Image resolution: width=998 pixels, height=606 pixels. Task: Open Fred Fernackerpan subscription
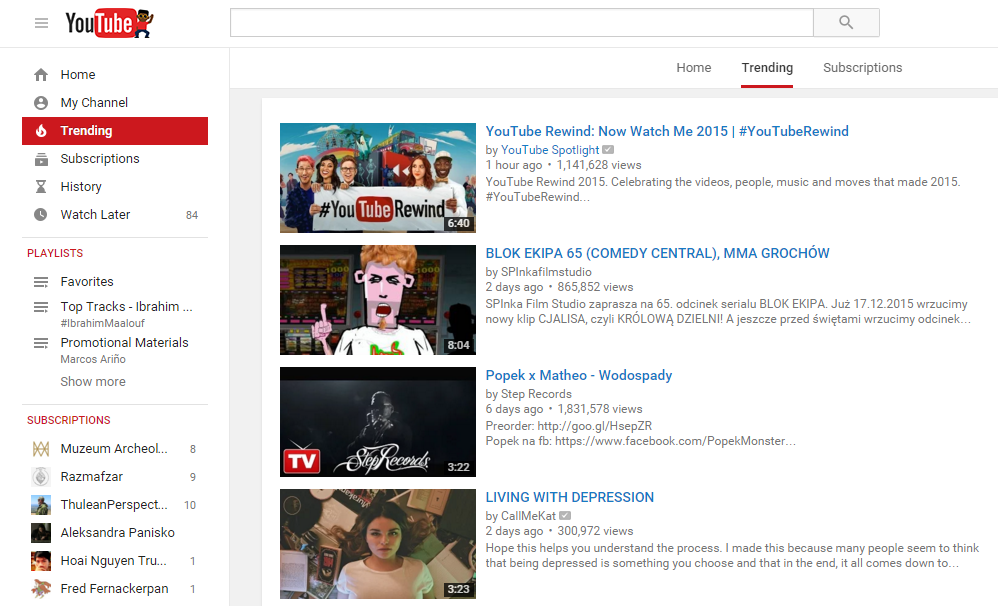point(115,589)
